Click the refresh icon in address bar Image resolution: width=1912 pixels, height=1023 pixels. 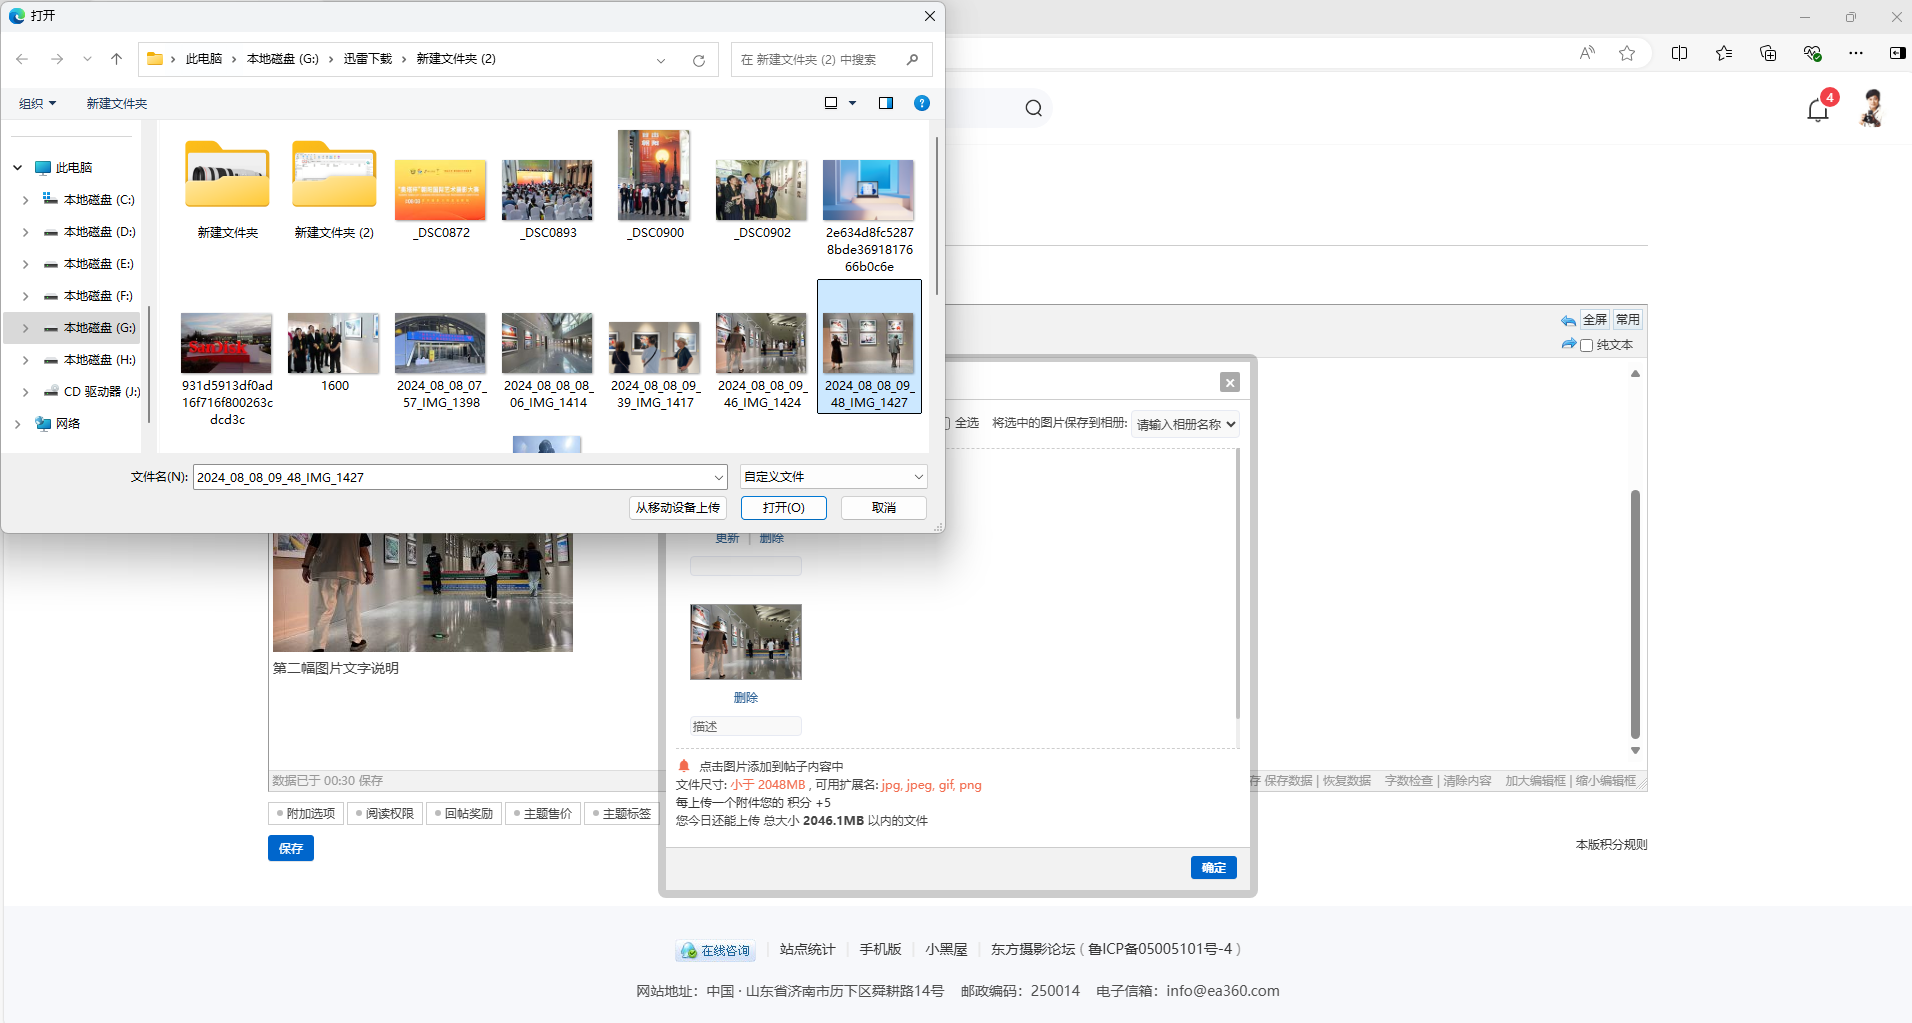[x=698, y=60]
